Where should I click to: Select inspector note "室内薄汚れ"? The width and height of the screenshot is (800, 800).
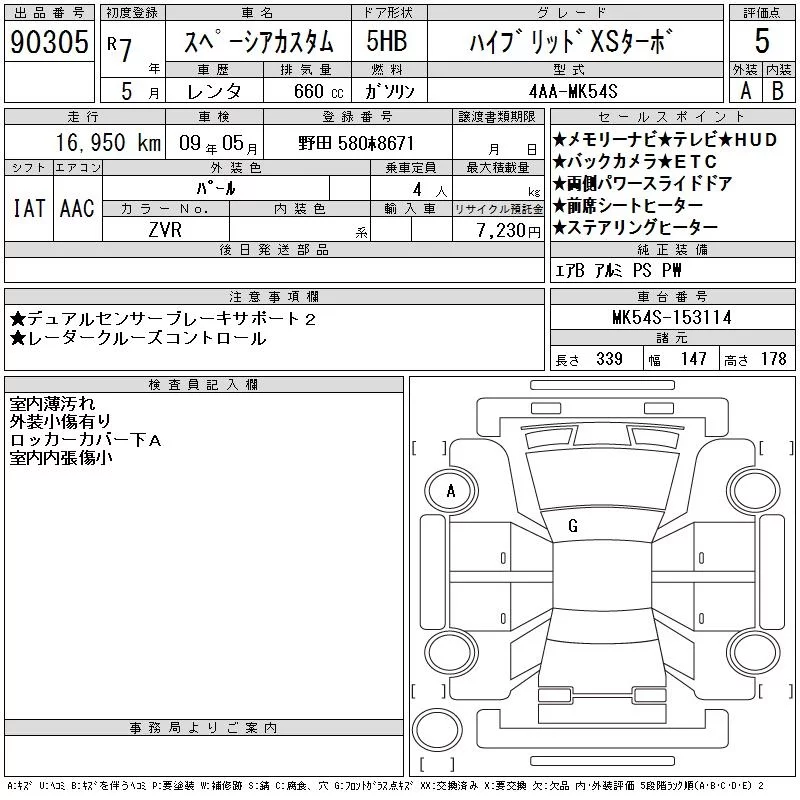(52, 404)
